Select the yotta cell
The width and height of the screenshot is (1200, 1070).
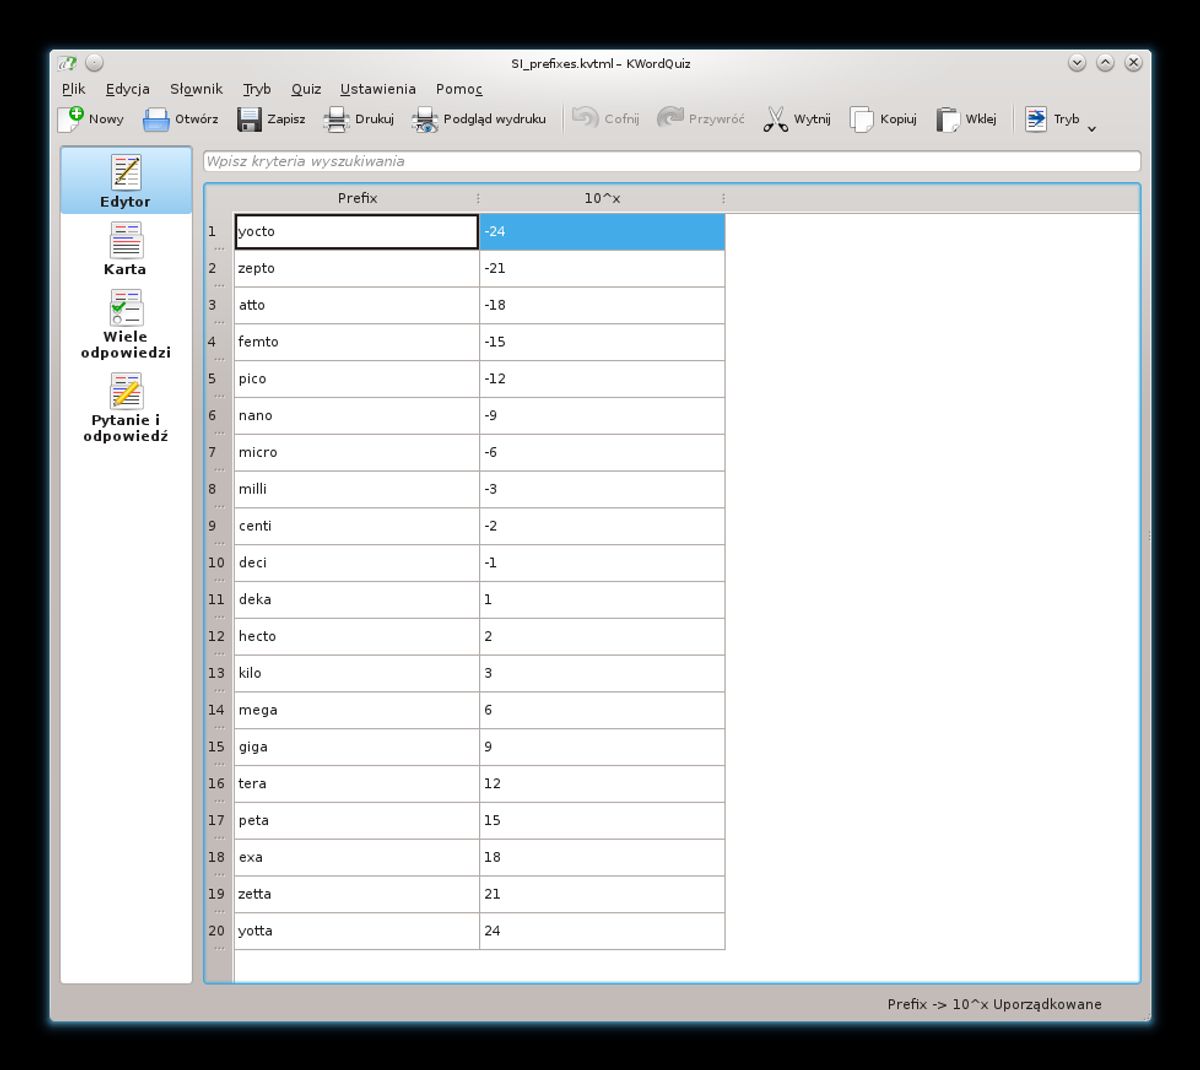click(357, 931)
